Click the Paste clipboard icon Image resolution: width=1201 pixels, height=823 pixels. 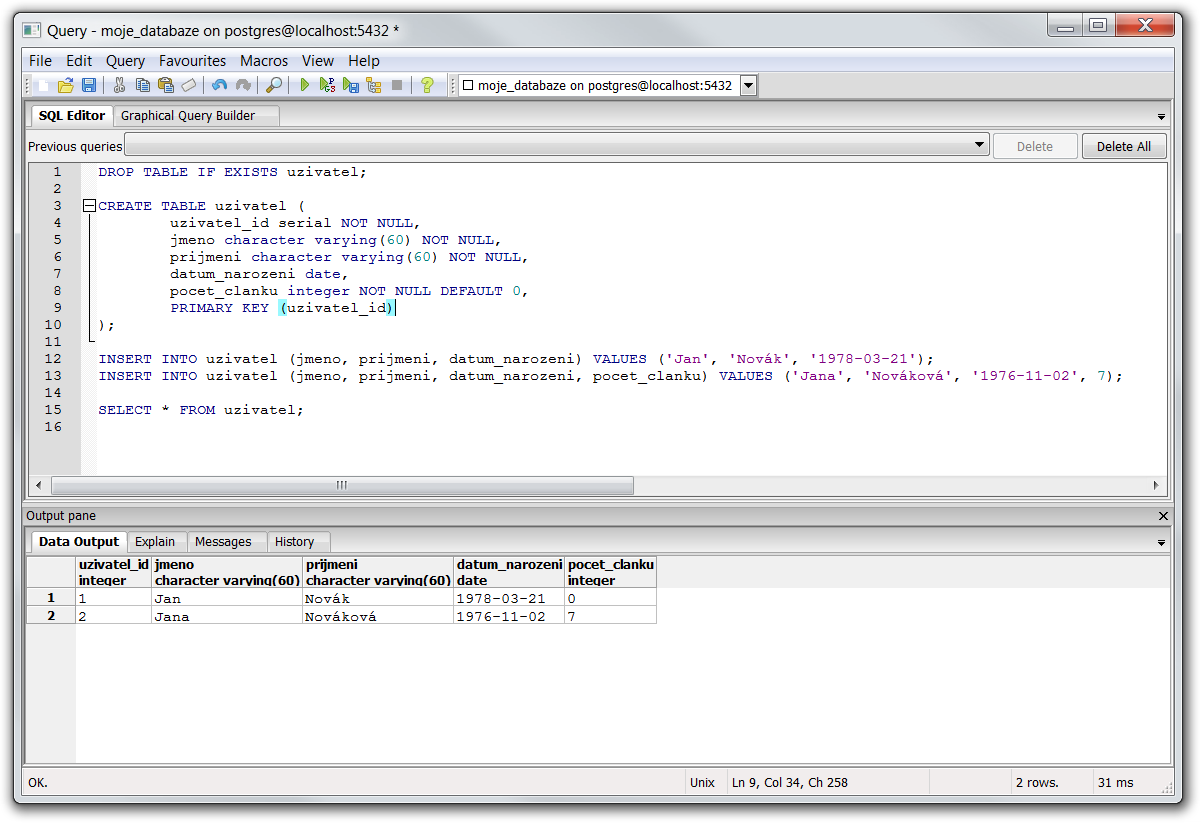click(x=165, y=86)
